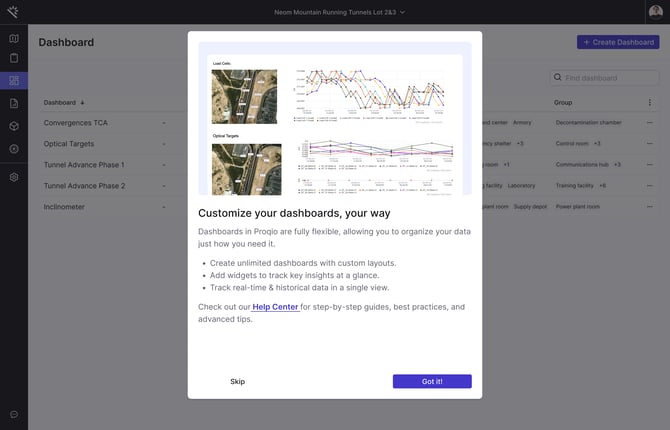This screenshot has width=670, height=430.
Task: Open the Inclinometer dashboard
Action: [64, 206]
